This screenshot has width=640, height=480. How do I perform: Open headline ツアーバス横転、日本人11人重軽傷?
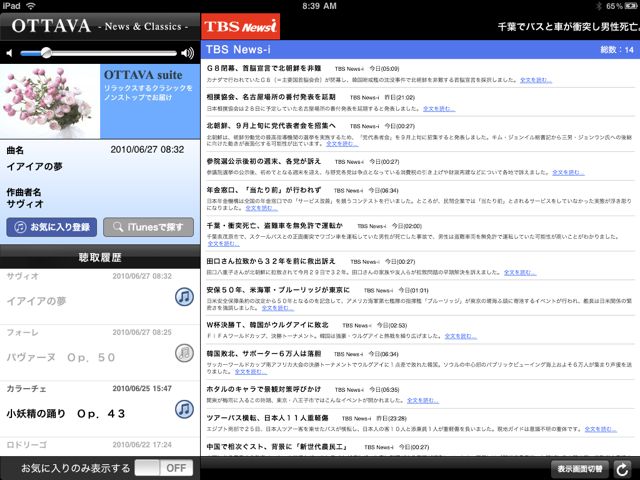click(267, 418)
